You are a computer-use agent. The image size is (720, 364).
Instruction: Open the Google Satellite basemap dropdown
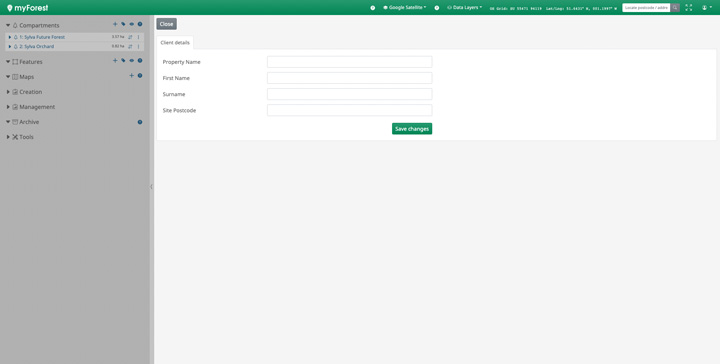[405, 8]
